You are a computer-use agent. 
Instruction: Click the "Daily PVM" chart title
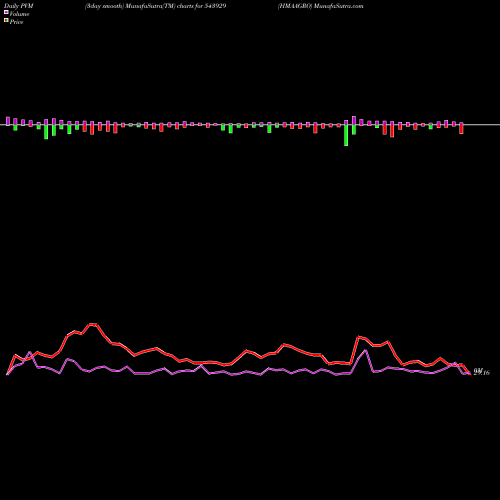click(19, 6)
